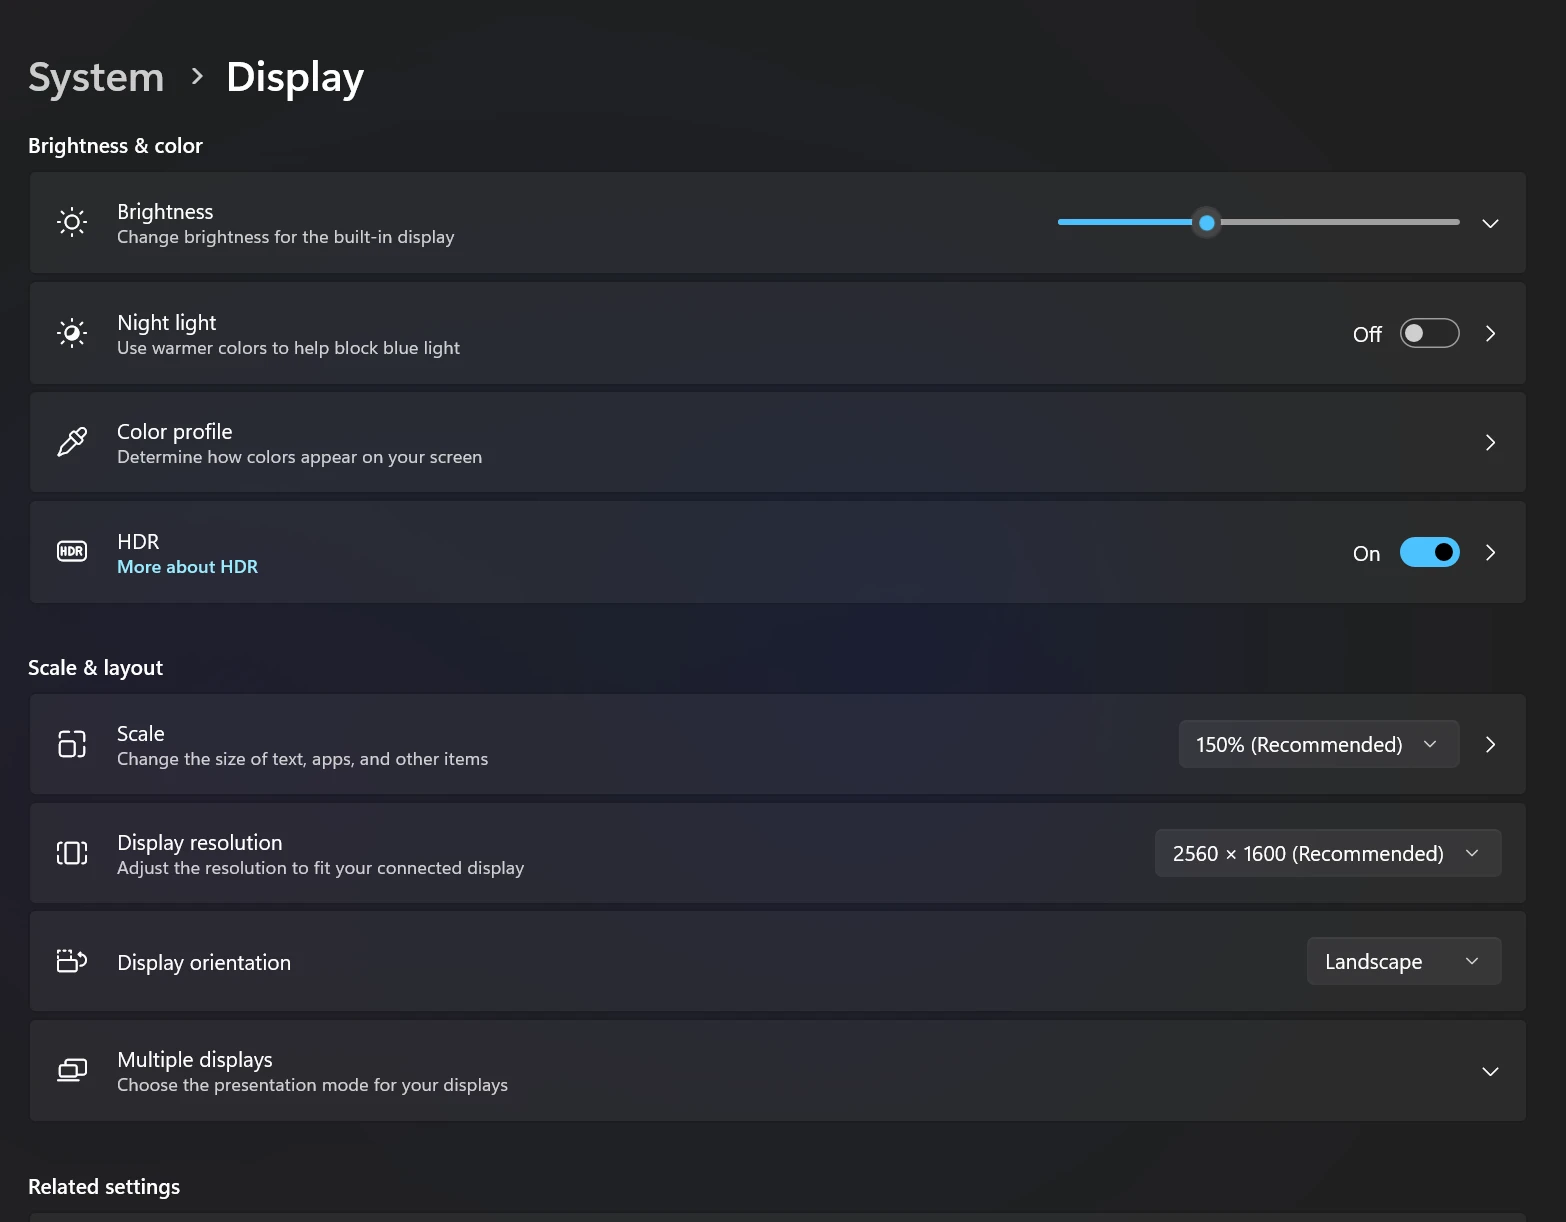The height and width of the screenshot is (1222, 1566).
Task: Open the Display resolution dropdown
Action: click(1327, 853)
